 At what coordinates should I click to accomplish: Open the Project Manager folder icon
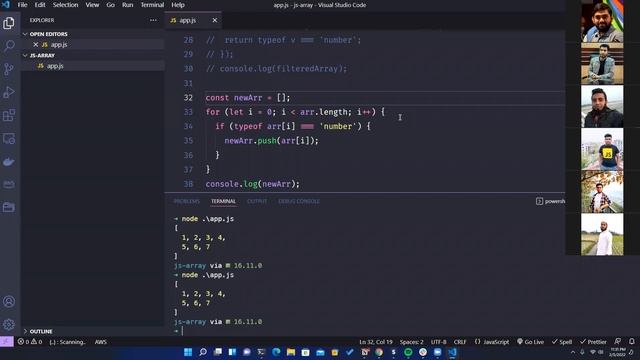(x=9, y=207)
